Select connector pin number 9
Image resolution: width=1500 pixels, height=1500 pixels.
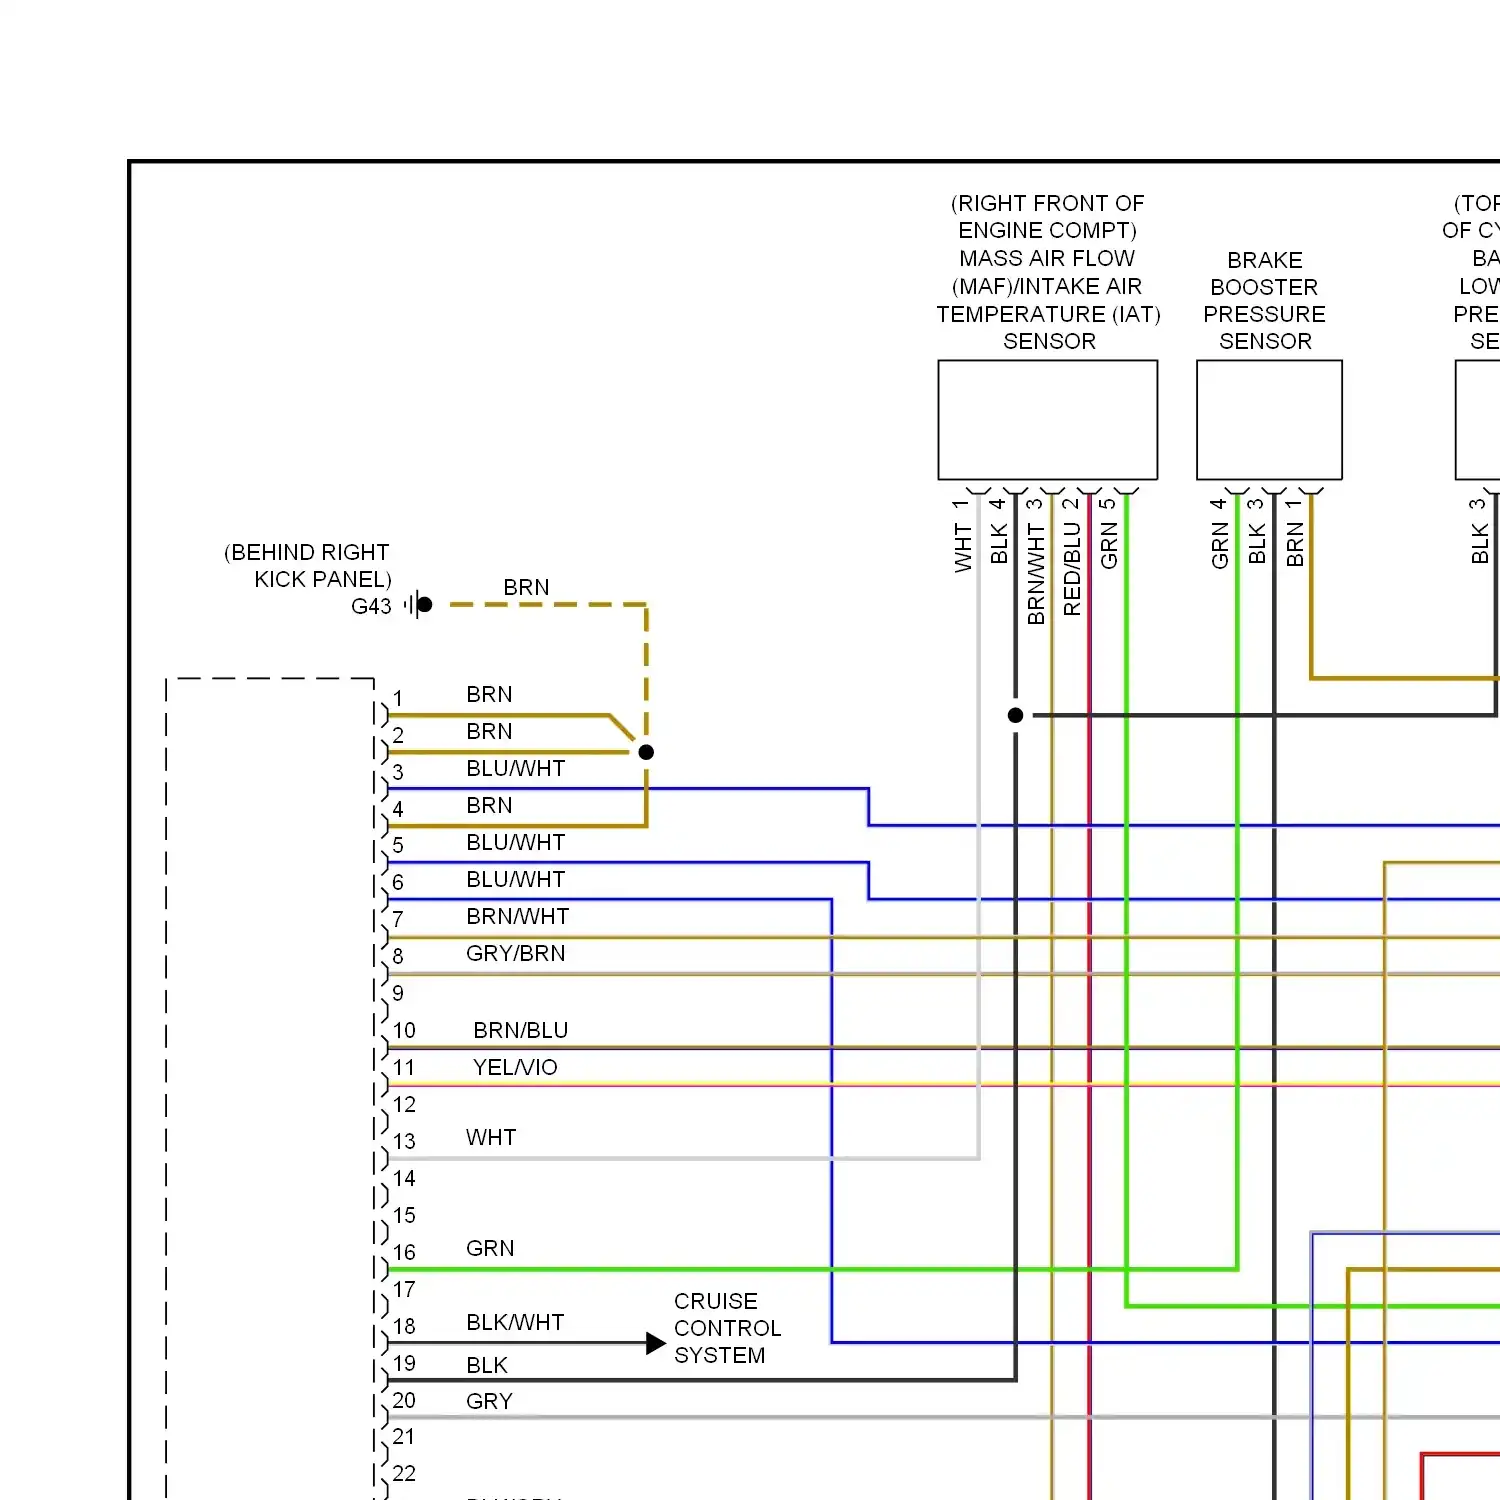398,993
